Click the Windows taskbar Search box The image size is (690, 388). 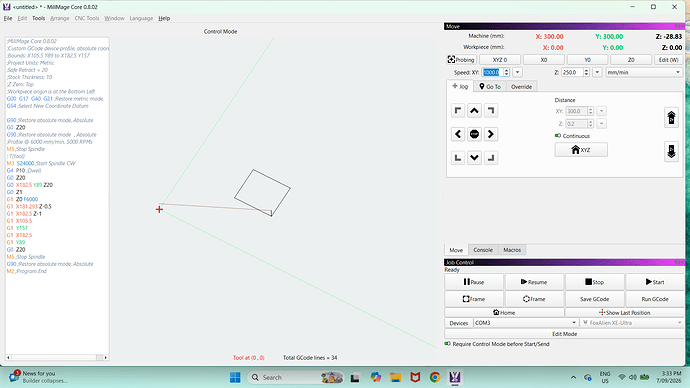tap(295, 377)
